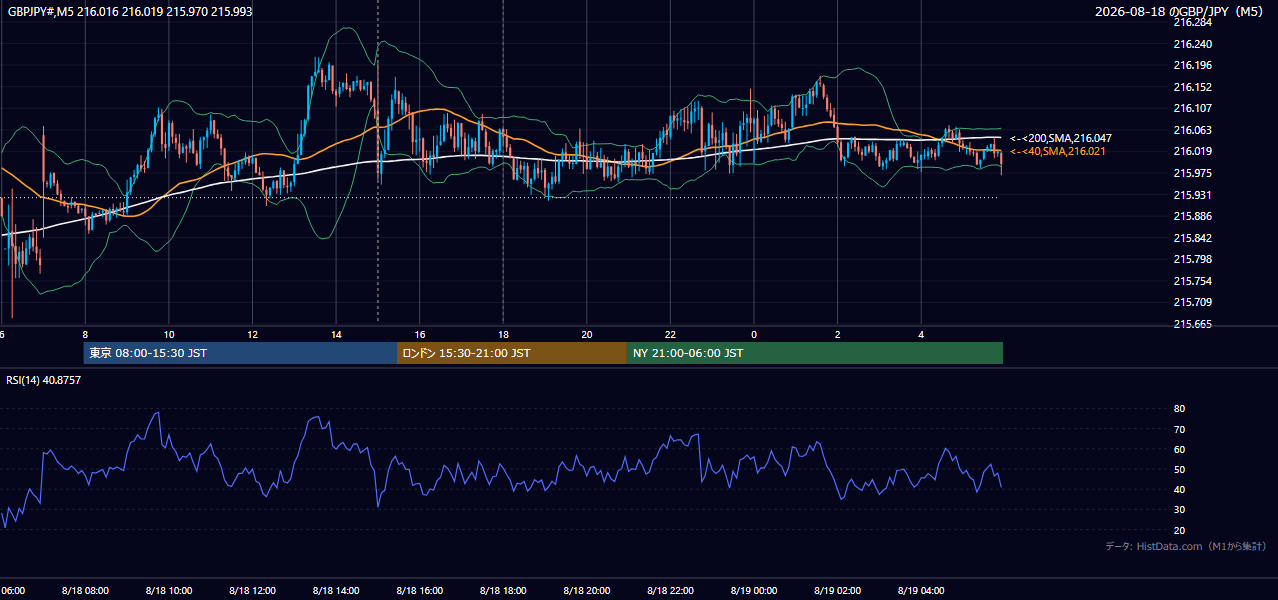Viewport: 1278px width, 600px height.
Task: Click the bottom date label '8/19 04:00'
Action: pos(921,591)
